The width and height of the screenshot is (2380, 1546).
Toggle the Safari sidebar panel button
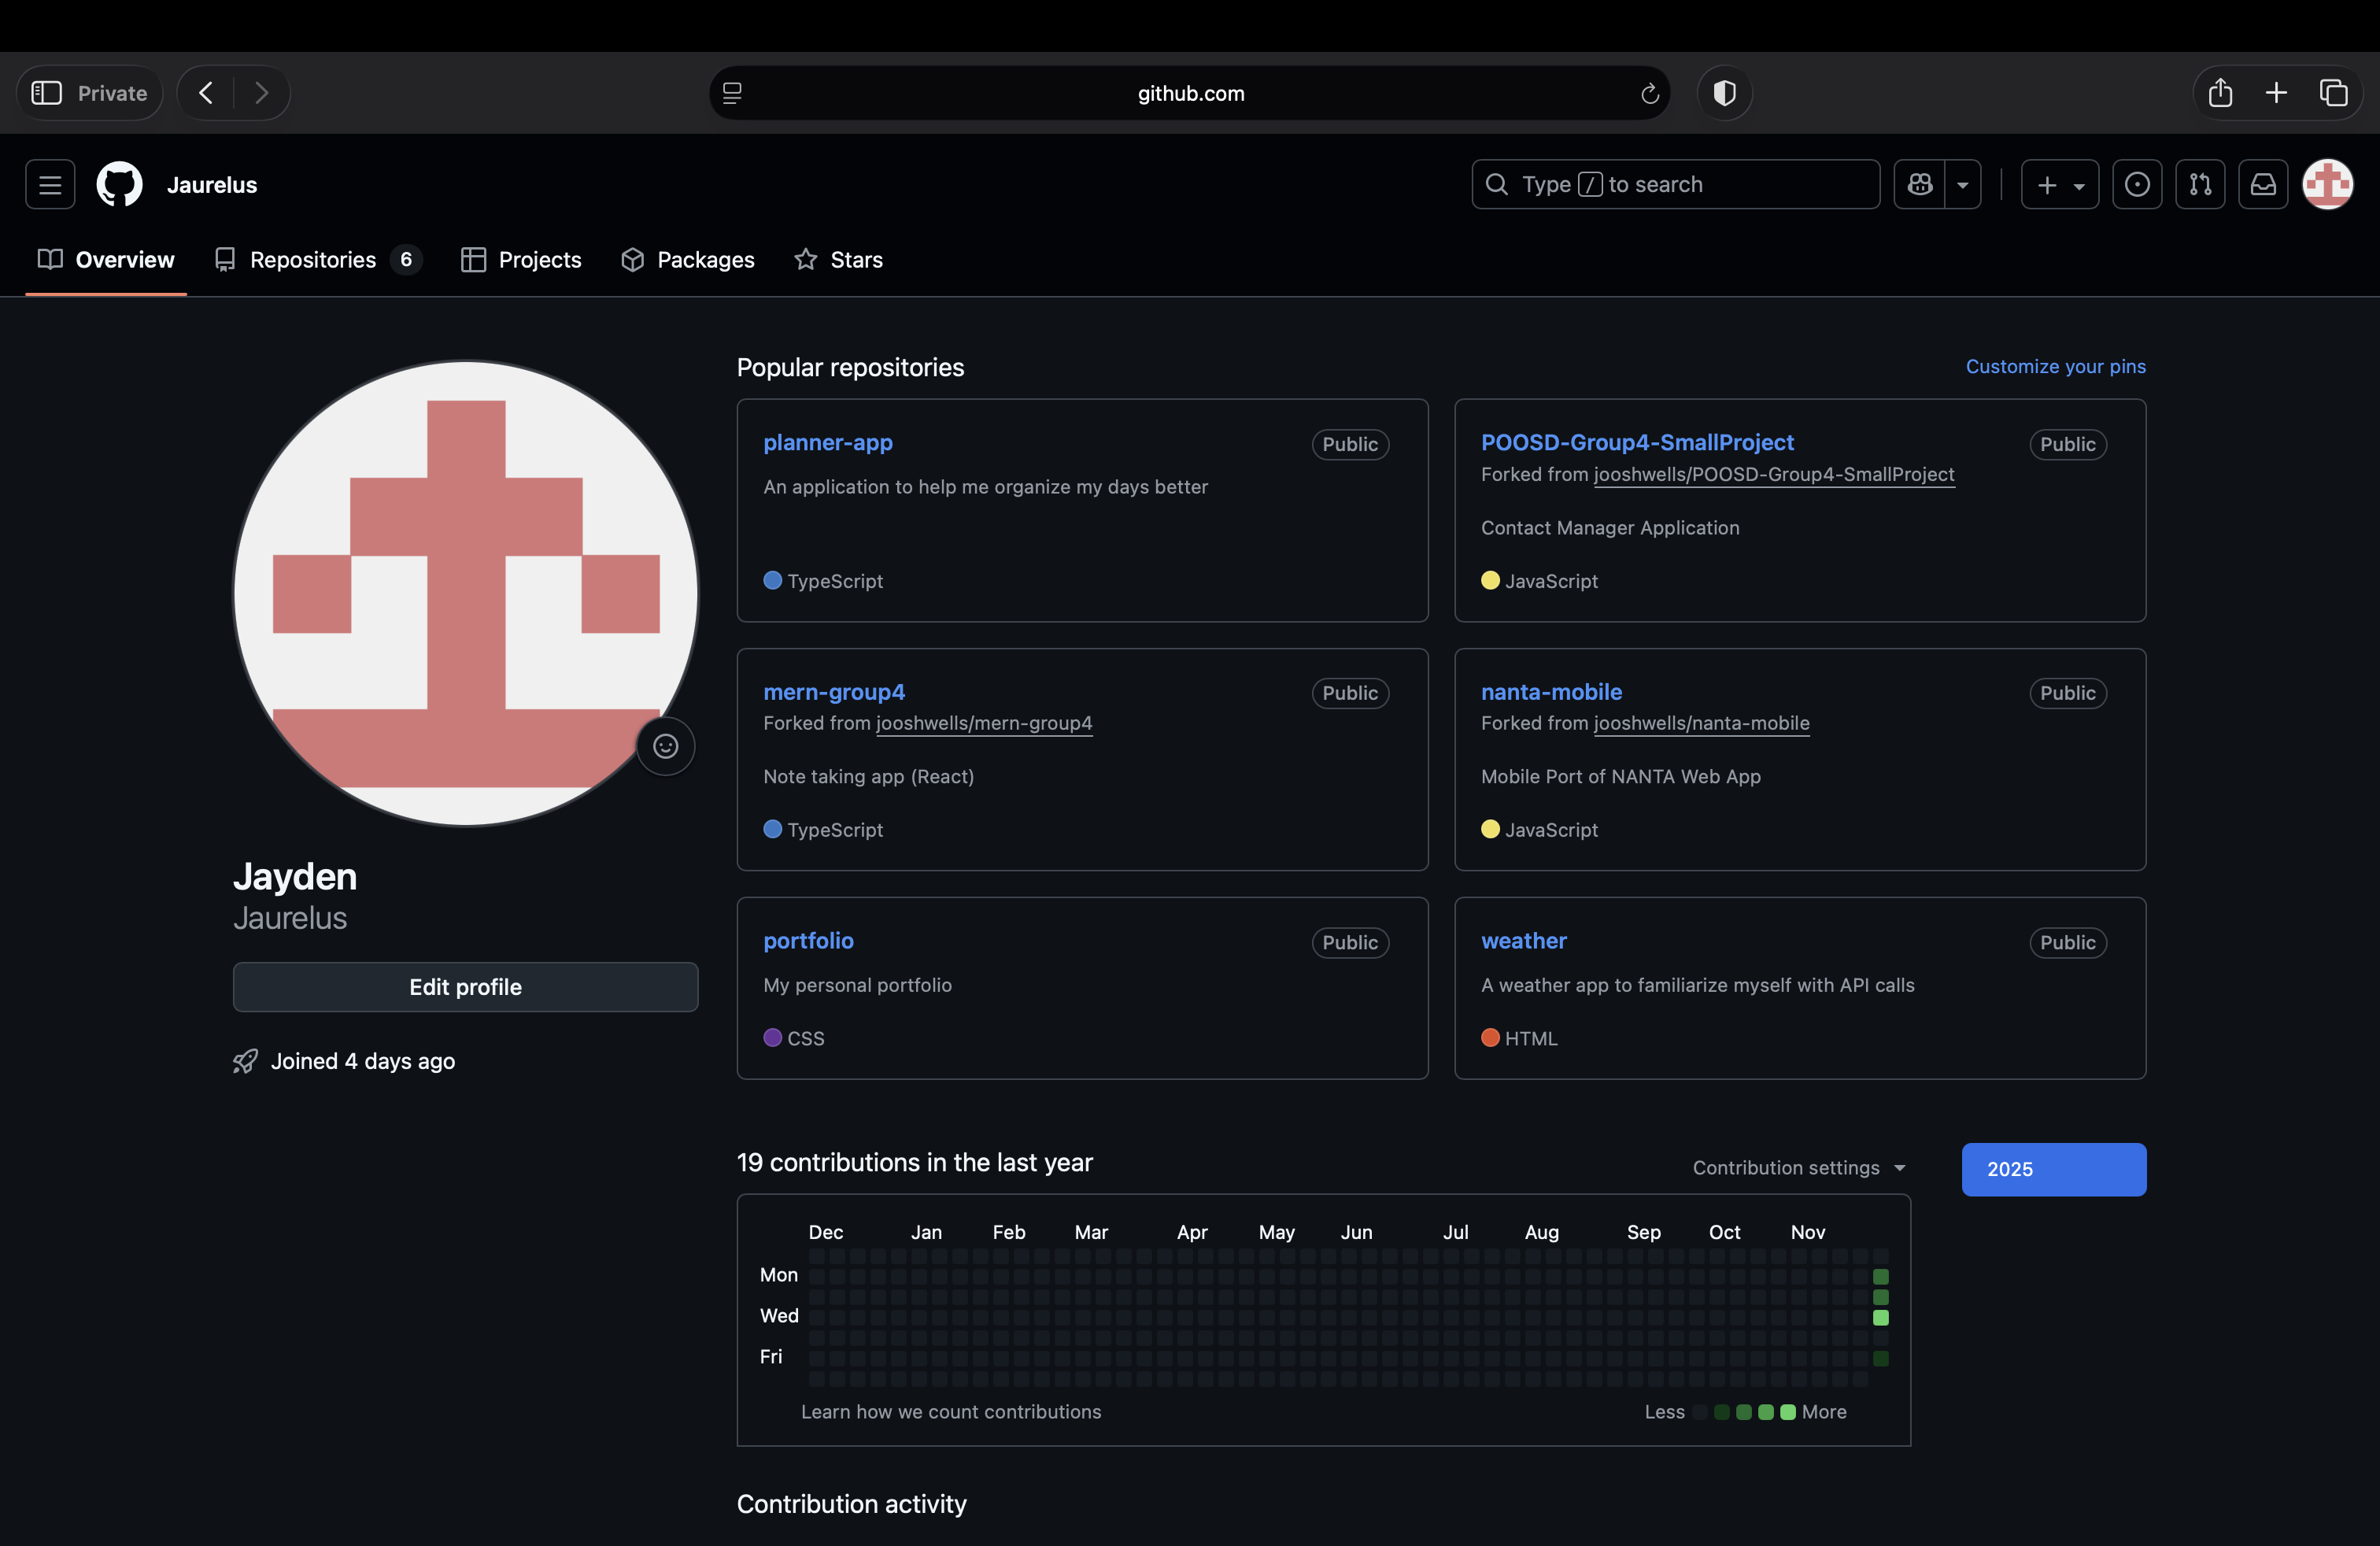click(47, 93)
